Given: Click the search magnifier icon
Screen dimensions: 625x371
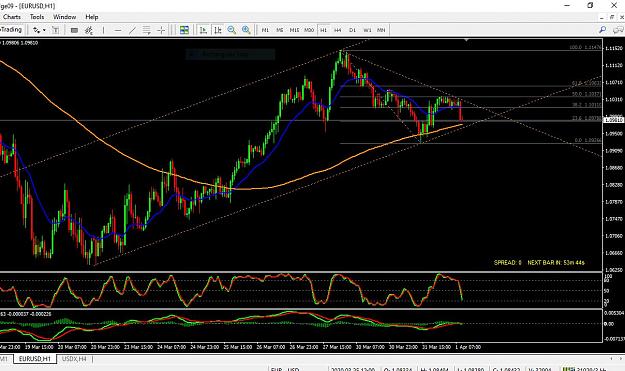Looking at the screenshot, I should (x=603, y=30).
